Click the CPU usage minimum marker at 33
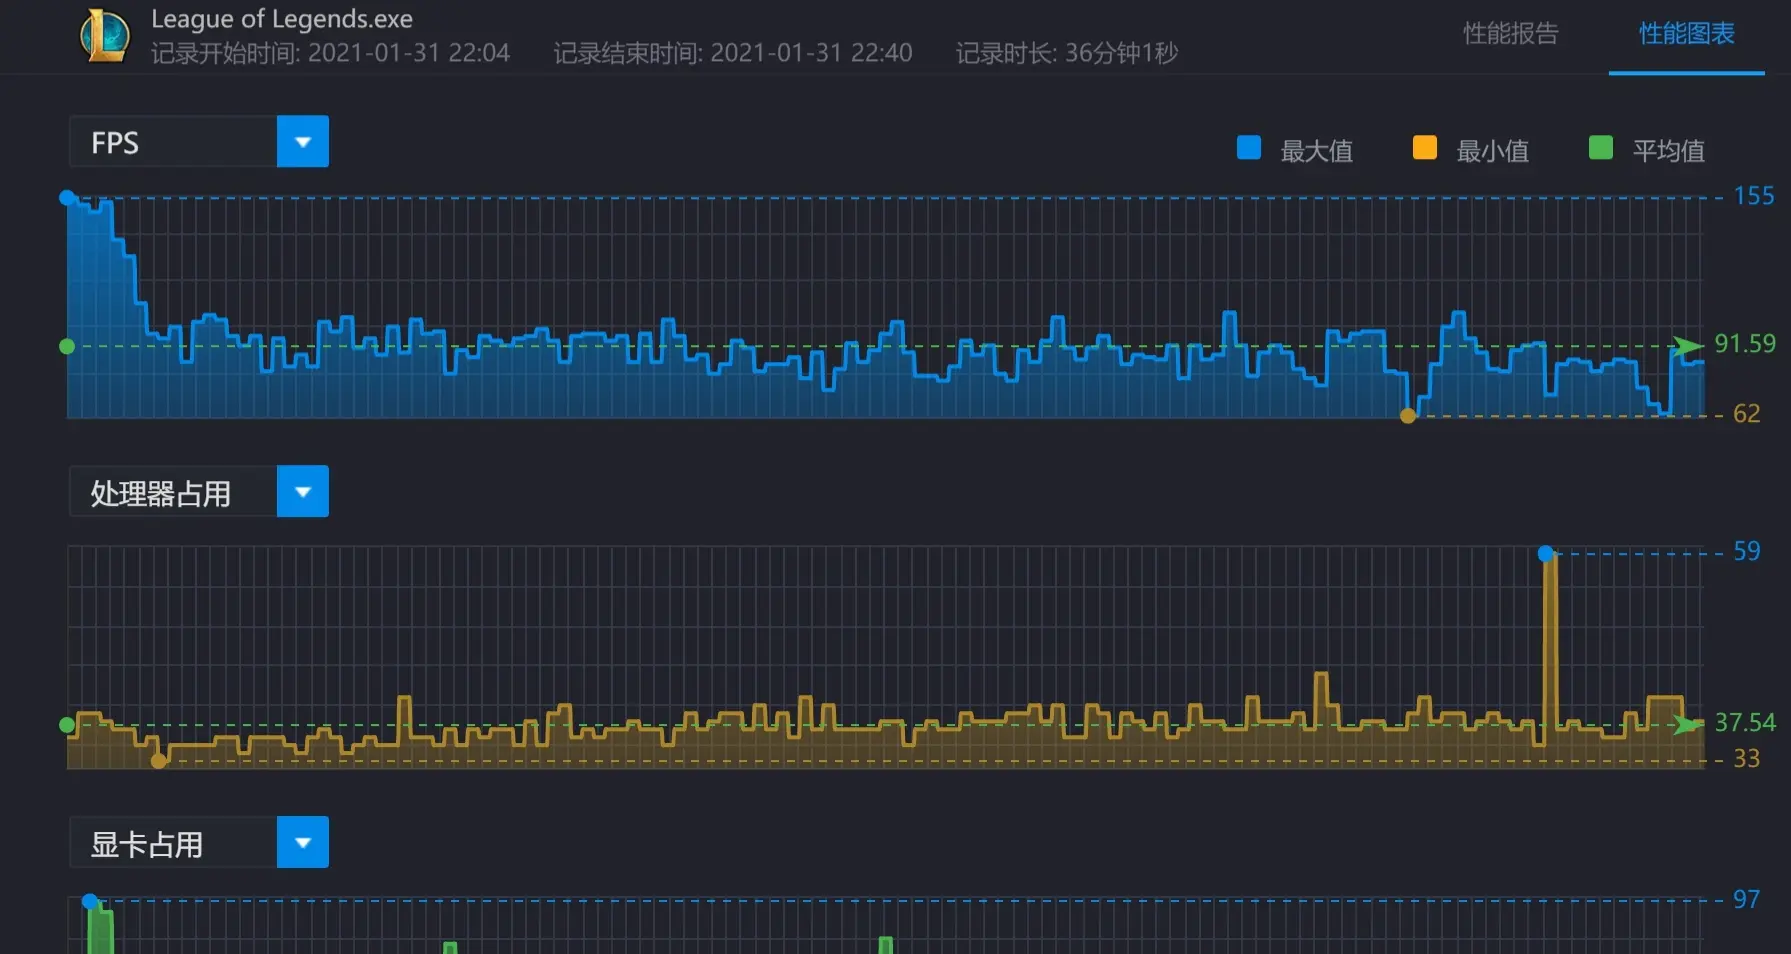The width and height of the screenshot is (1791, 954). pyautogui.click(x=159, y=761)
